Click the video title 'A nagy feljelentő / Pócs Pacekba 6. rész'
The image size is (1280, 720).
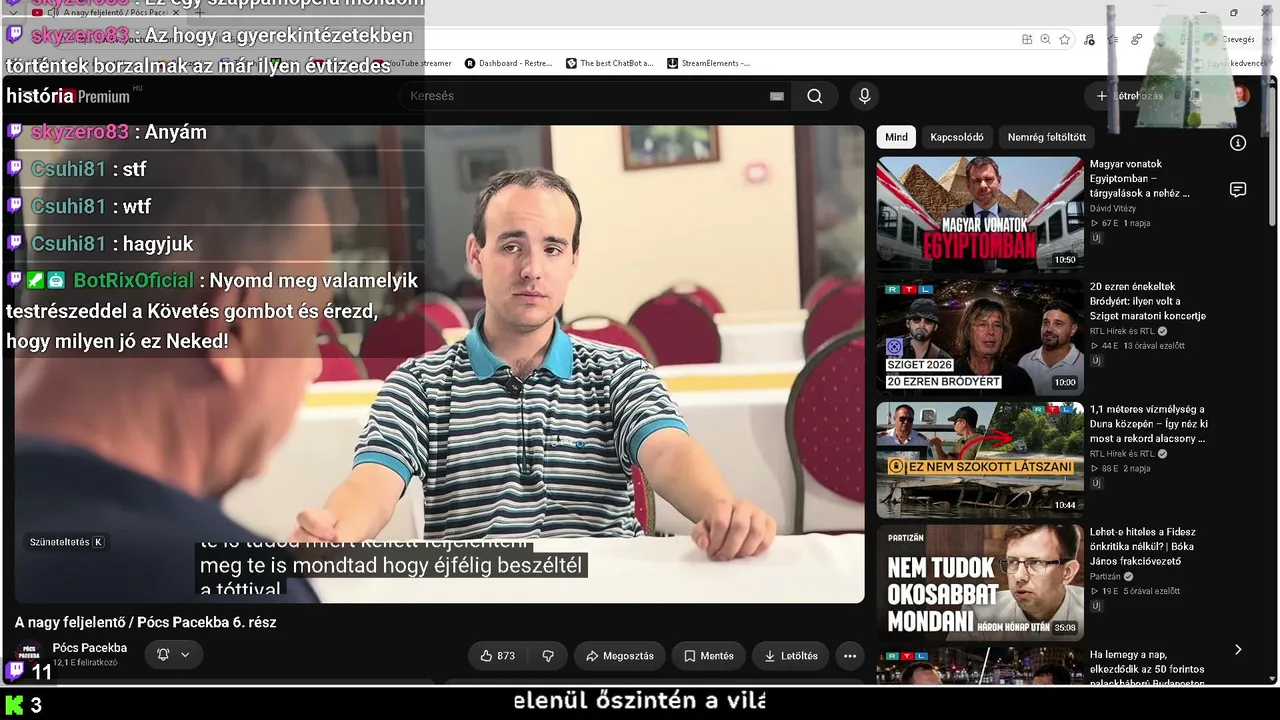(x=145, y=622)
